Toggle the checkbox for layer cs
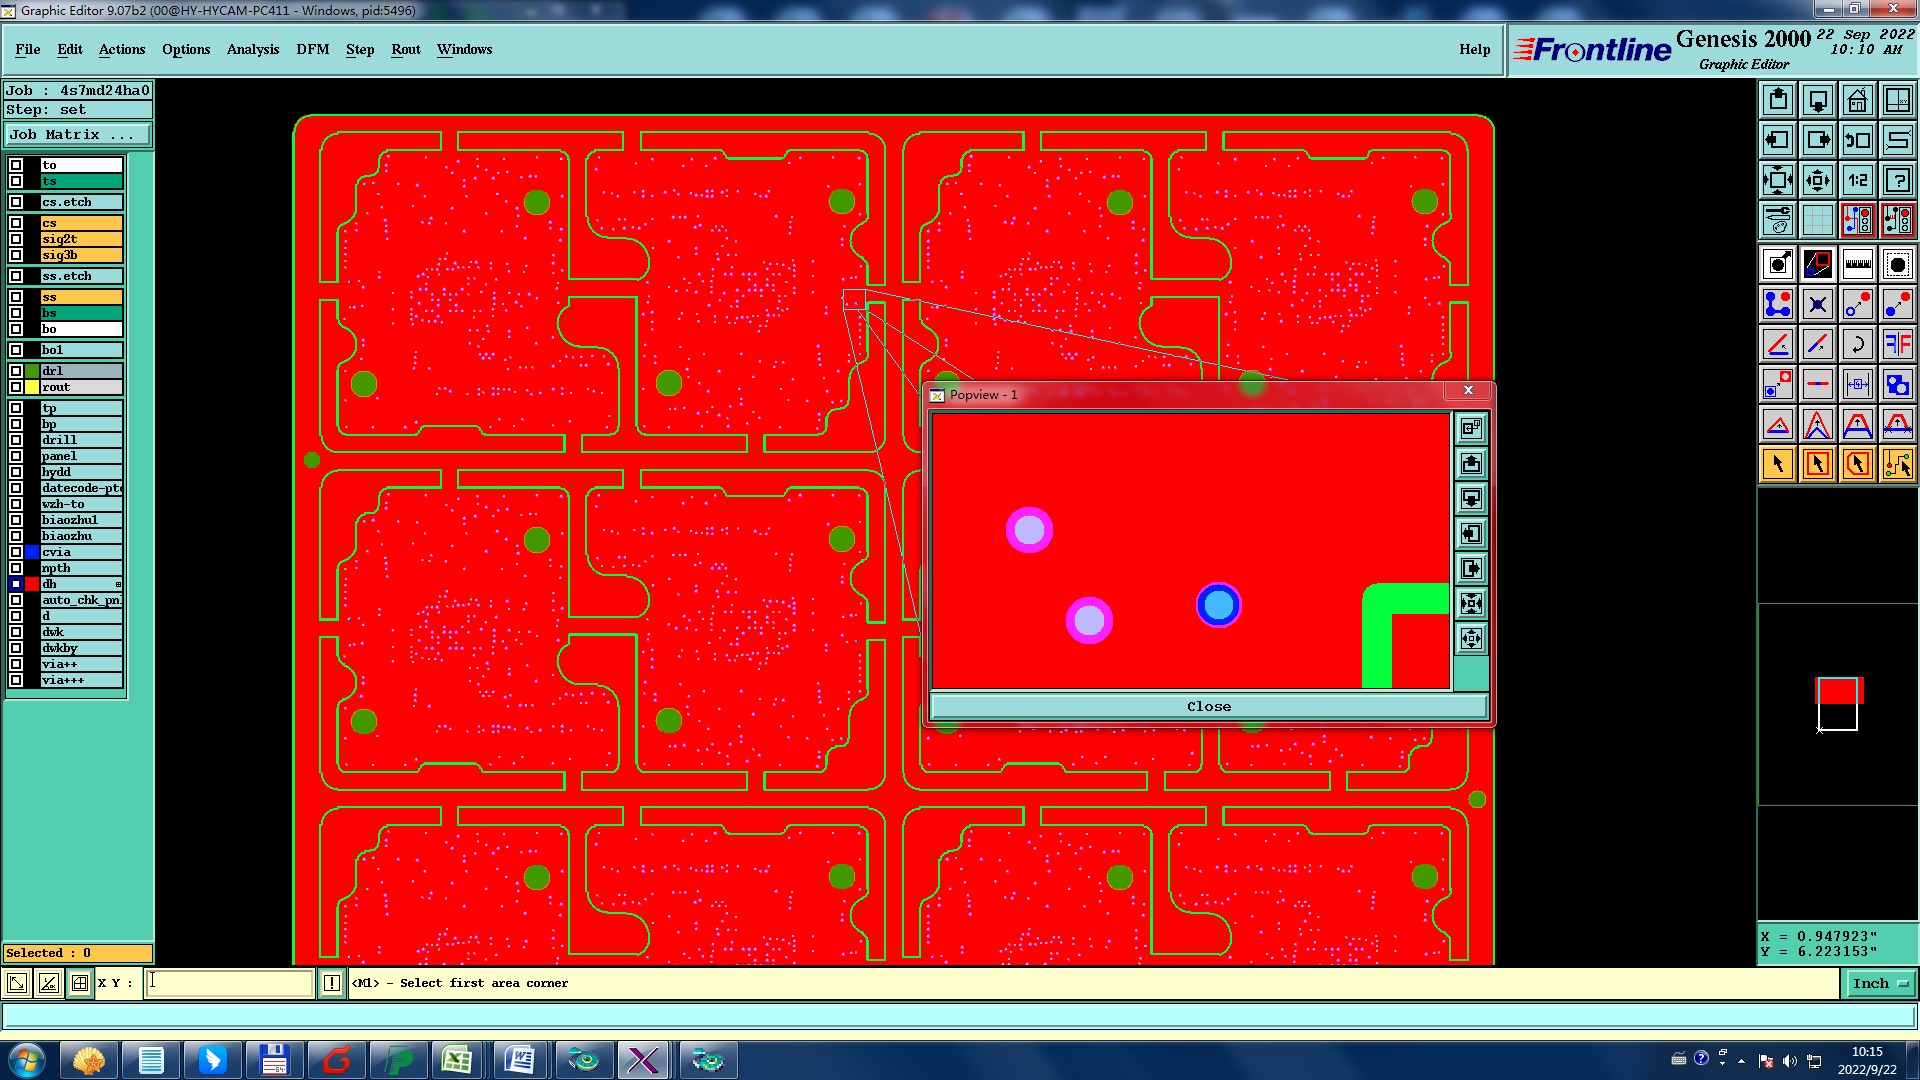The image size is (1920, 1080). (16, 223)
